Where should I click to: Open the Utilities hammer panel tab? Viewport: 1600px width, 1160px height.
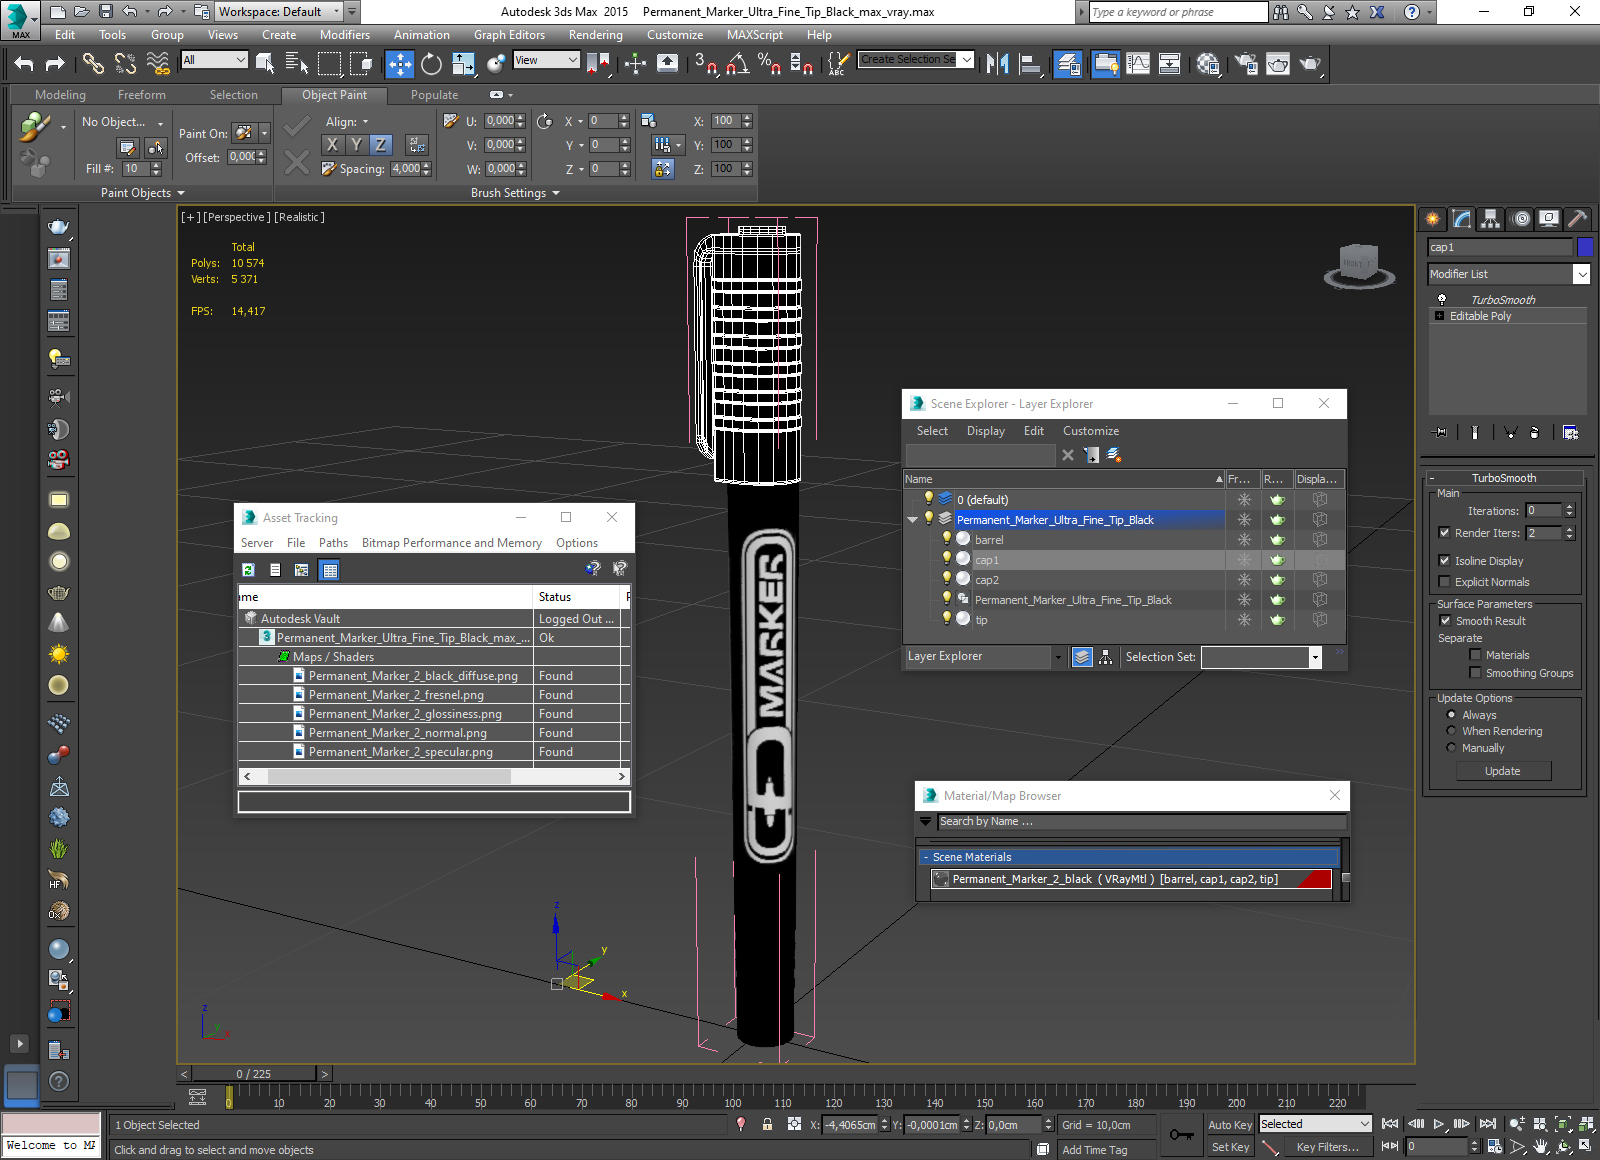[1577, 219]
